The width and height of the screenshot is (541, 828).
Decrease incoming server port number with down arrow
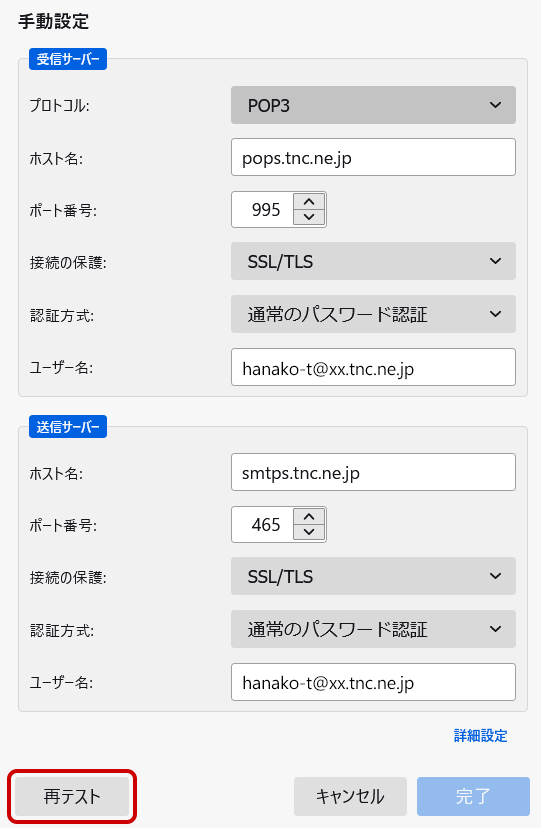[x=309, y=217]
